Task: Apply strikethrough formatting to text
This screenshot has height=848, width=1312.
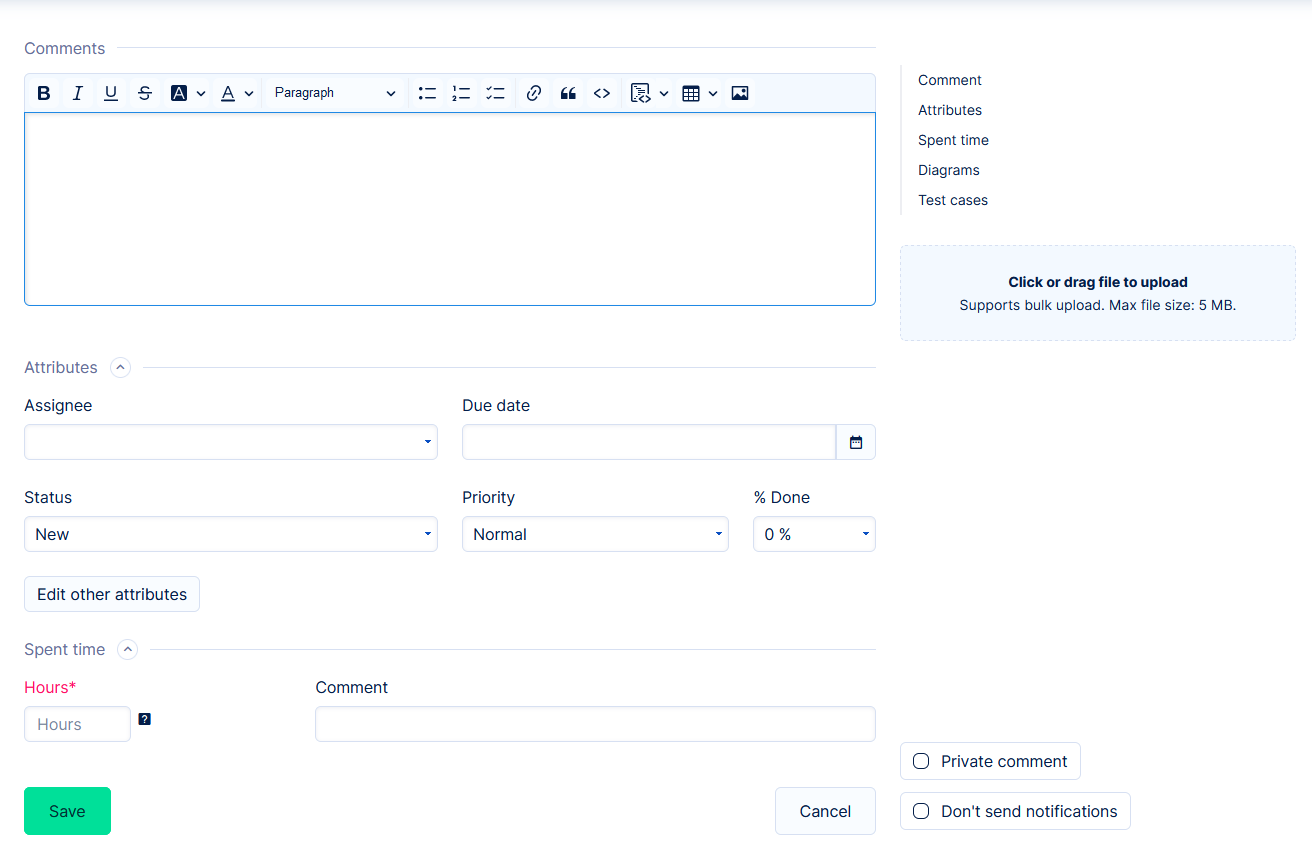Action: click(145, 93)
